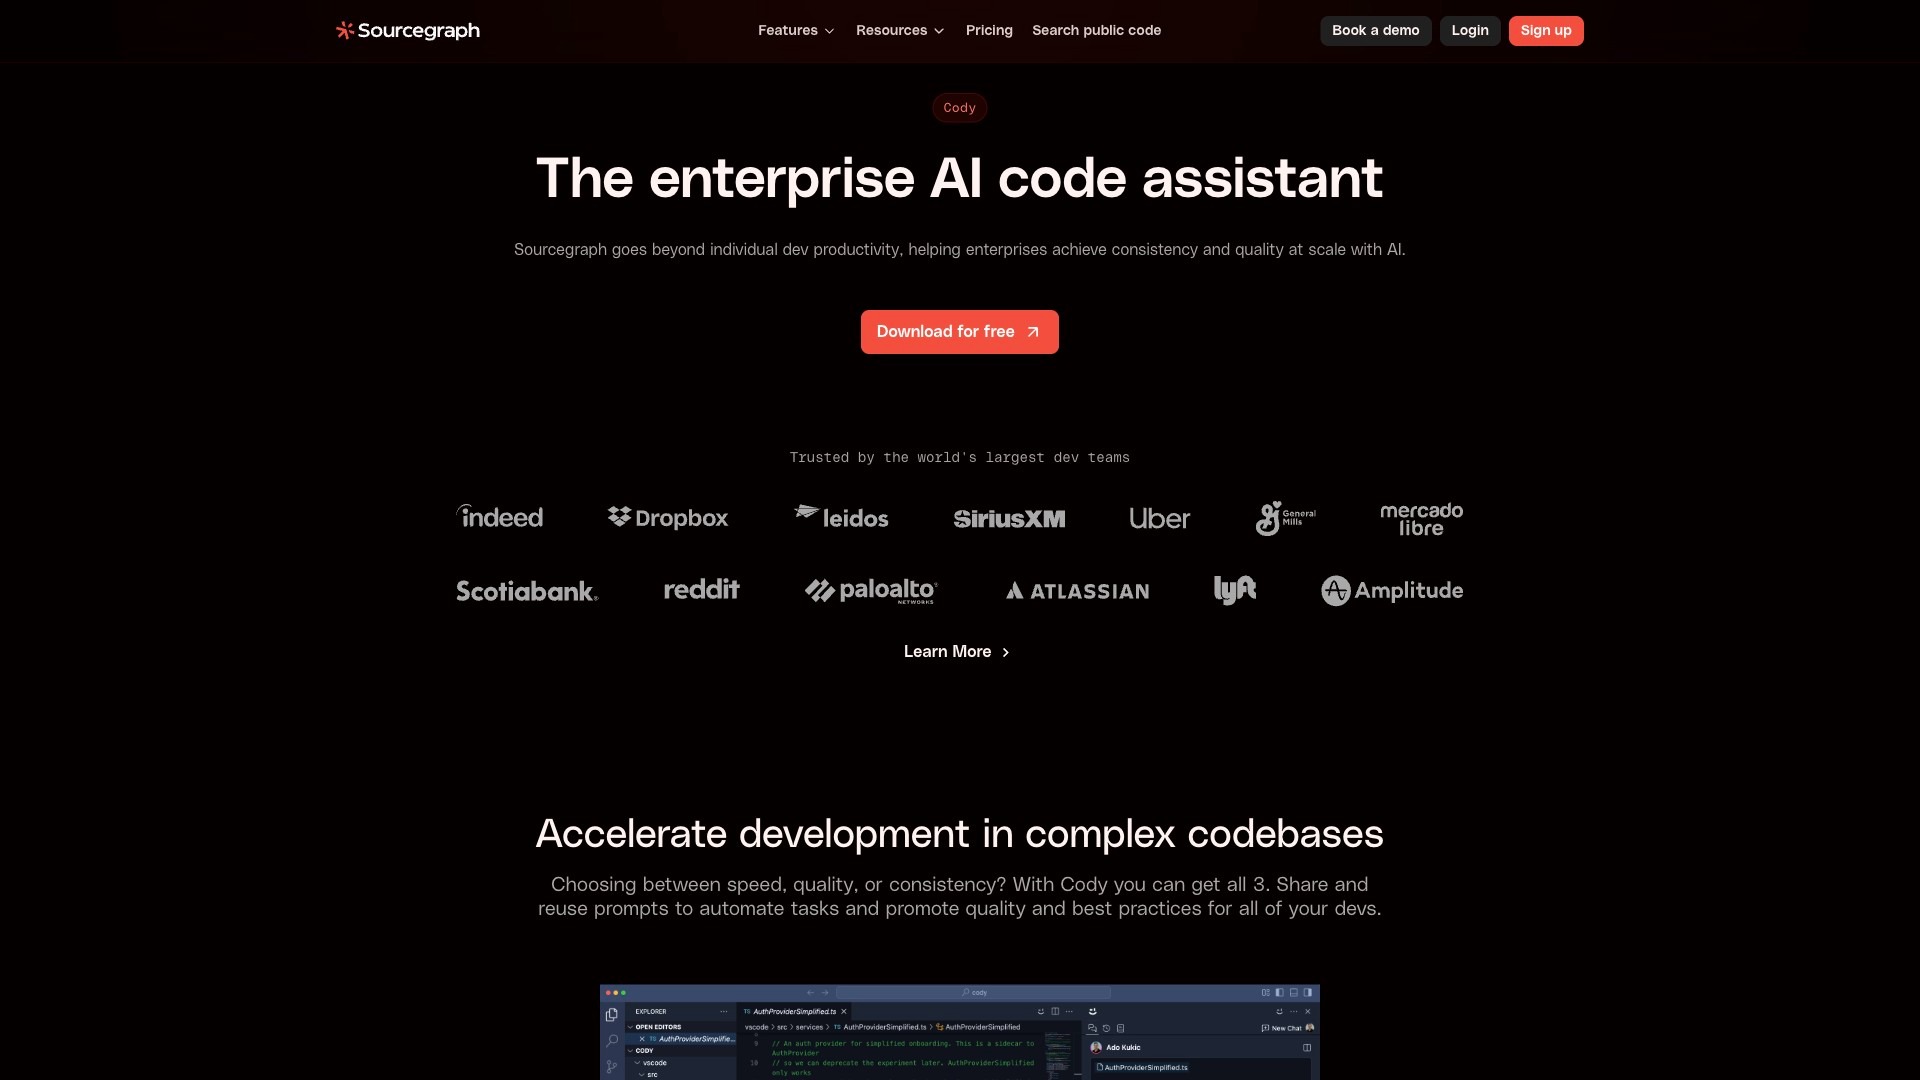
Task: Click the Learn More link
Action: [955, 651]
